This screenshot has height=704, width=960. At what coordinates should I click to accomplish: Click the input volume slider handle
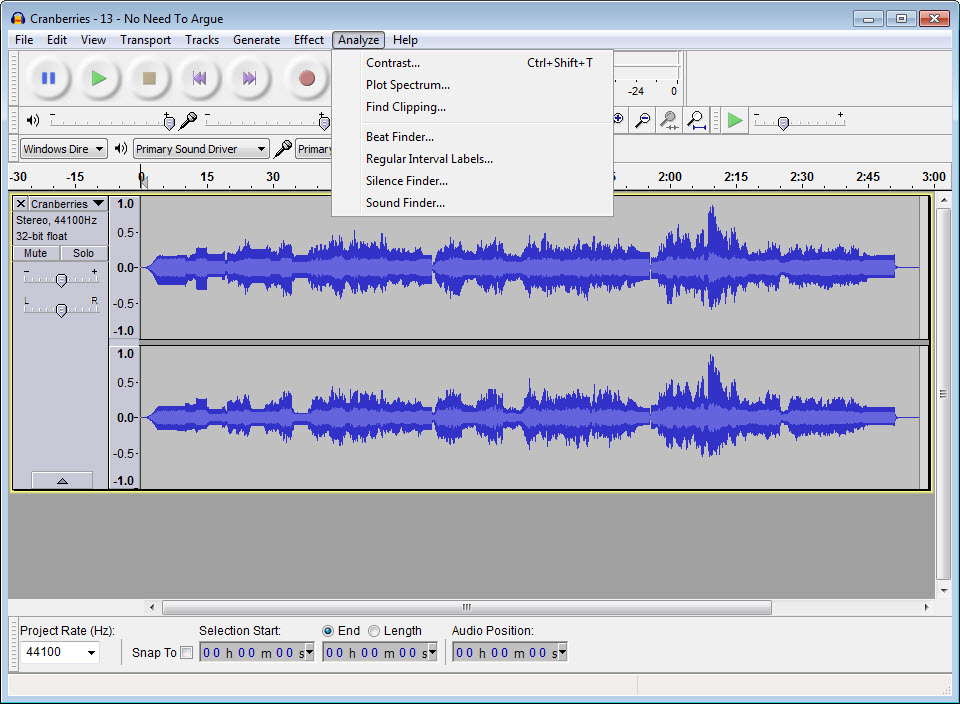324,122
